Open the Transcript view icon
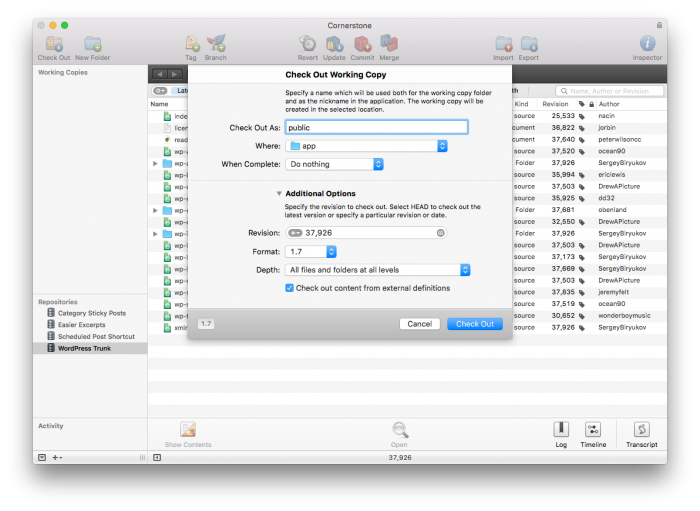700x511 pixels. coord(642,429)
